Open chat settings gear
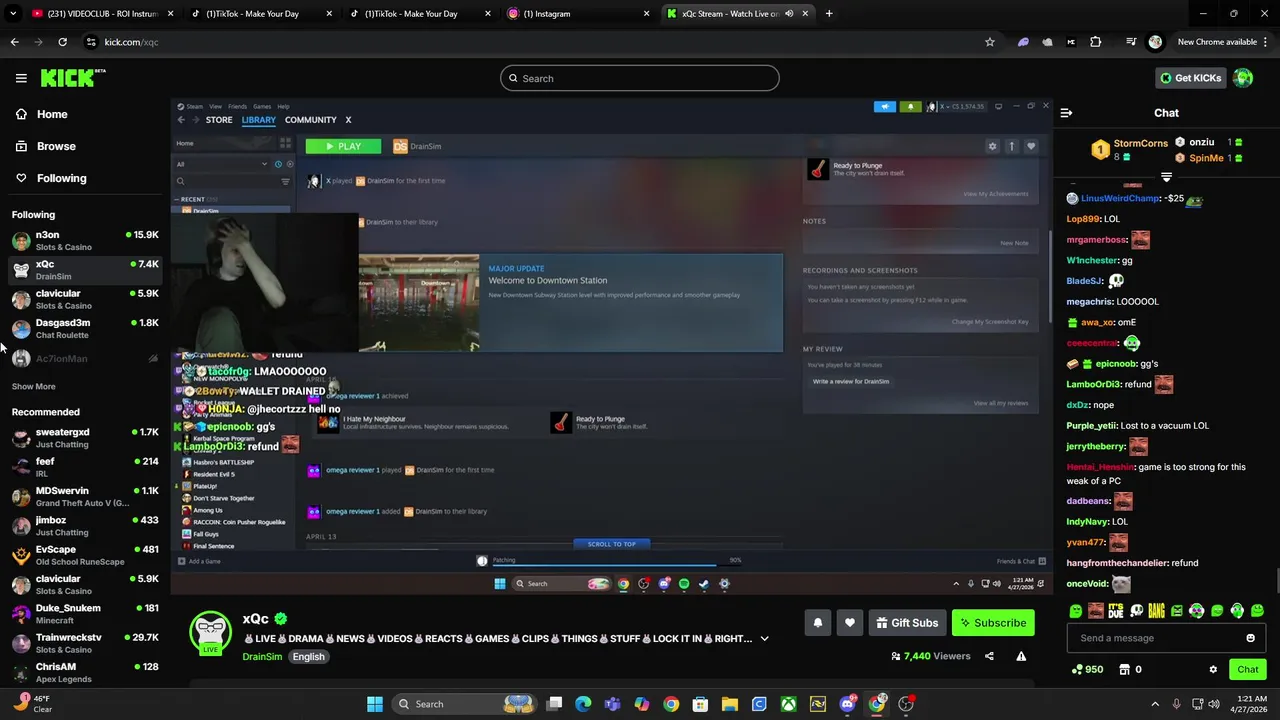Image resolution: width=1280 pixels, height=720 pixels. pos(1213,669)
